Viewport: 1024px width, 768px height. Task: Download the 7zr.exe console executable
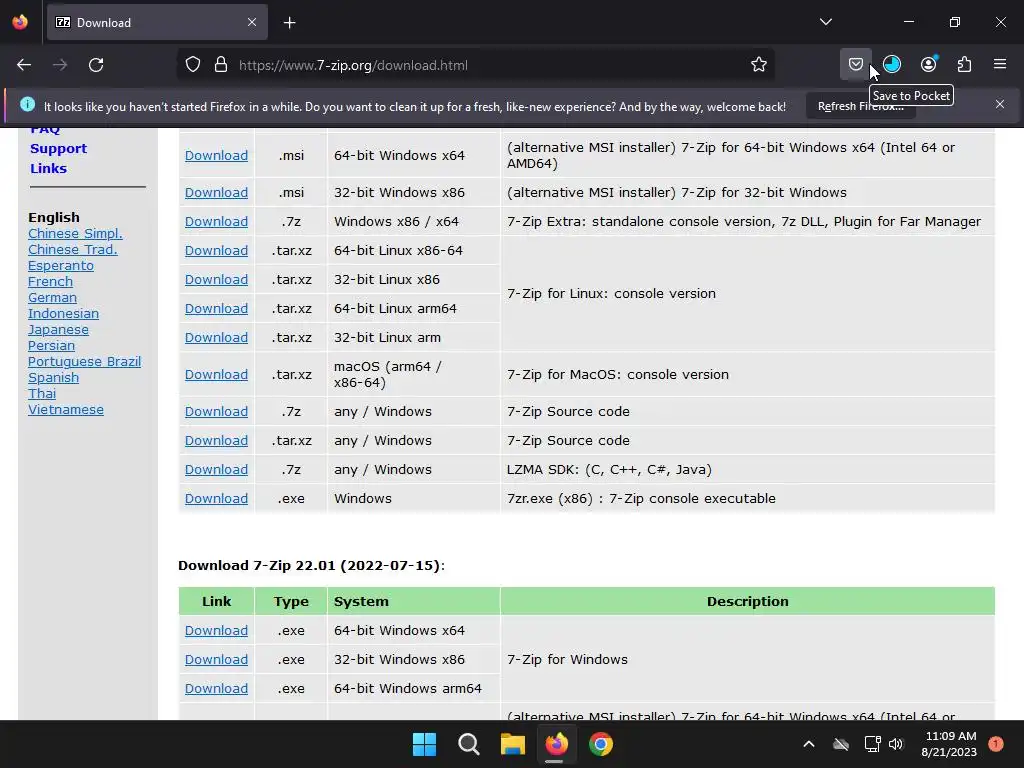click(216, 498)
